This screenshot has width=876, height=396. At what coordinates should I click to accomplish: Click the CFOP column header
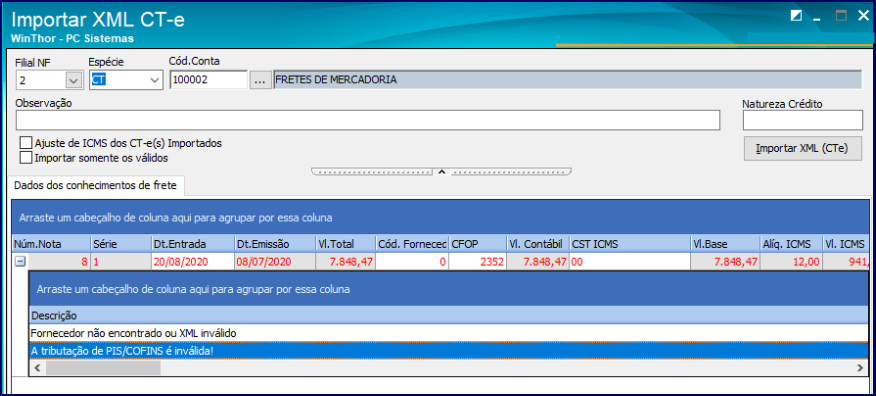[x=477, y=244]
